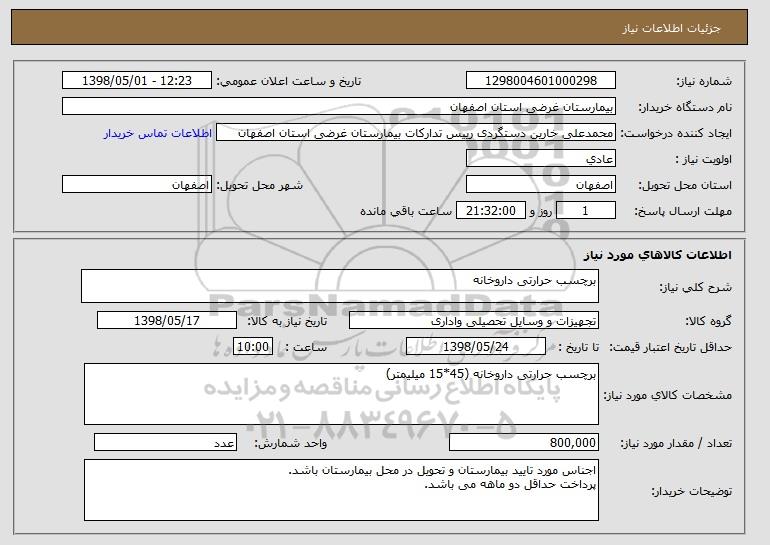Click the label شماره نیاز
The image size is (770, 545).
click(x=704, y=82)
